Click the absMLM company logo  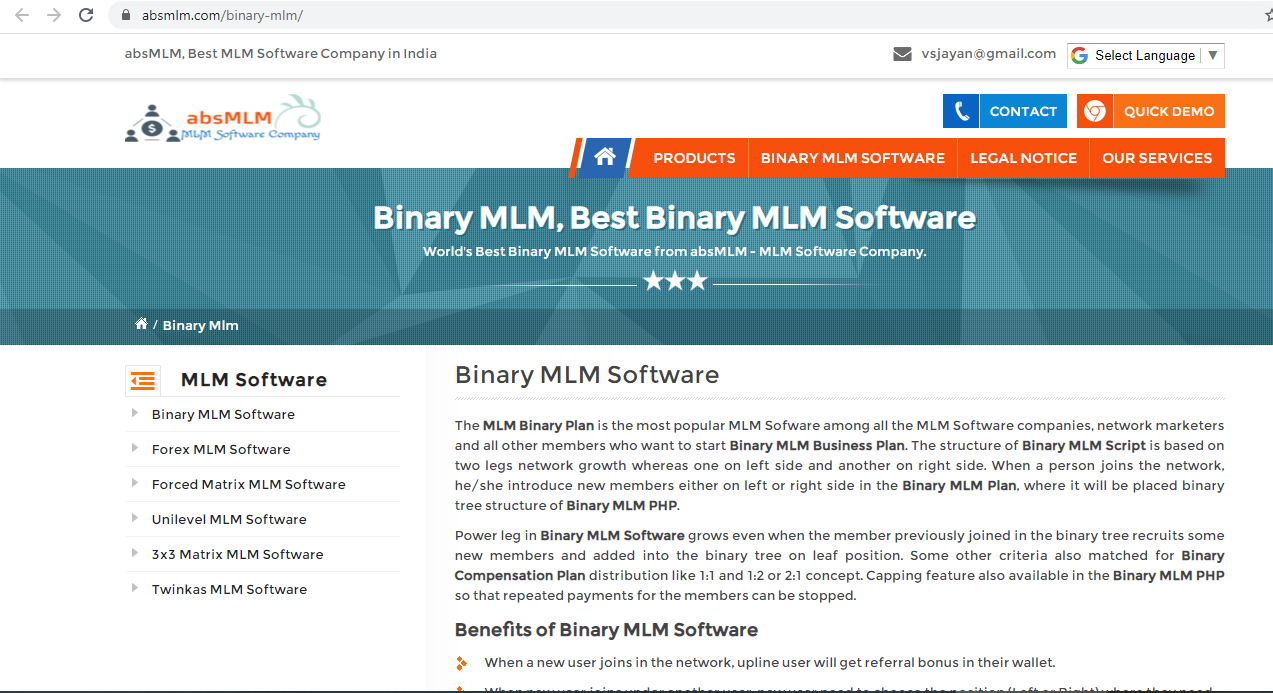[222, 117]
